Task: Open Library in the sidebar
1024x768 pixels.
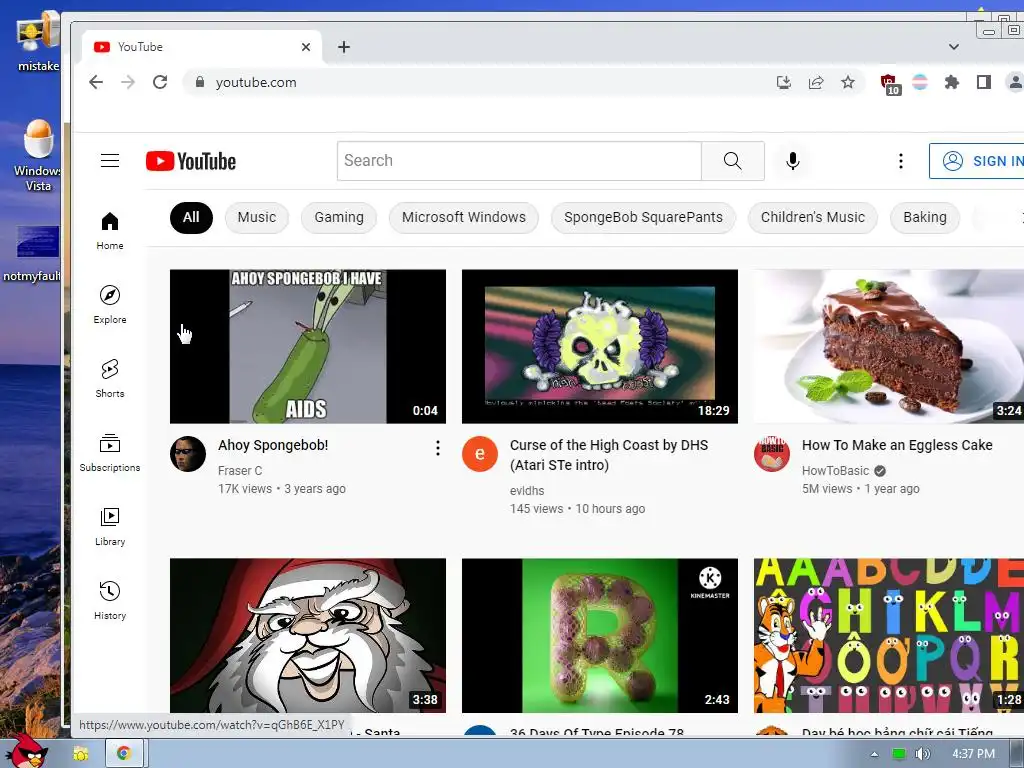Action: (110, 527)
